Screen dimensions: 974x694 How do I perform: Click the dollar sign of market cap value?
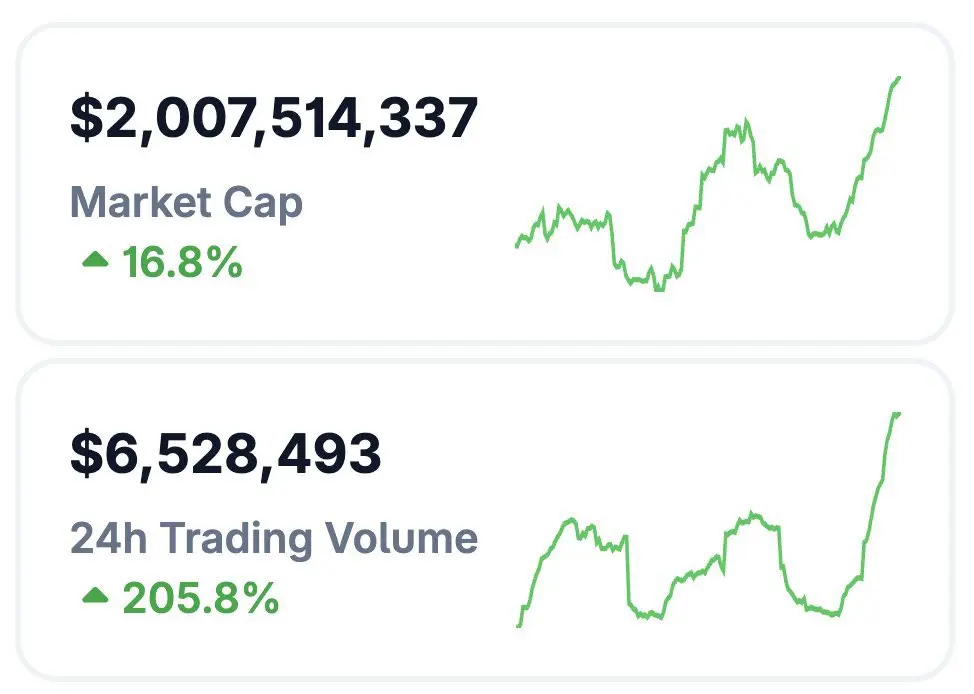86,118
